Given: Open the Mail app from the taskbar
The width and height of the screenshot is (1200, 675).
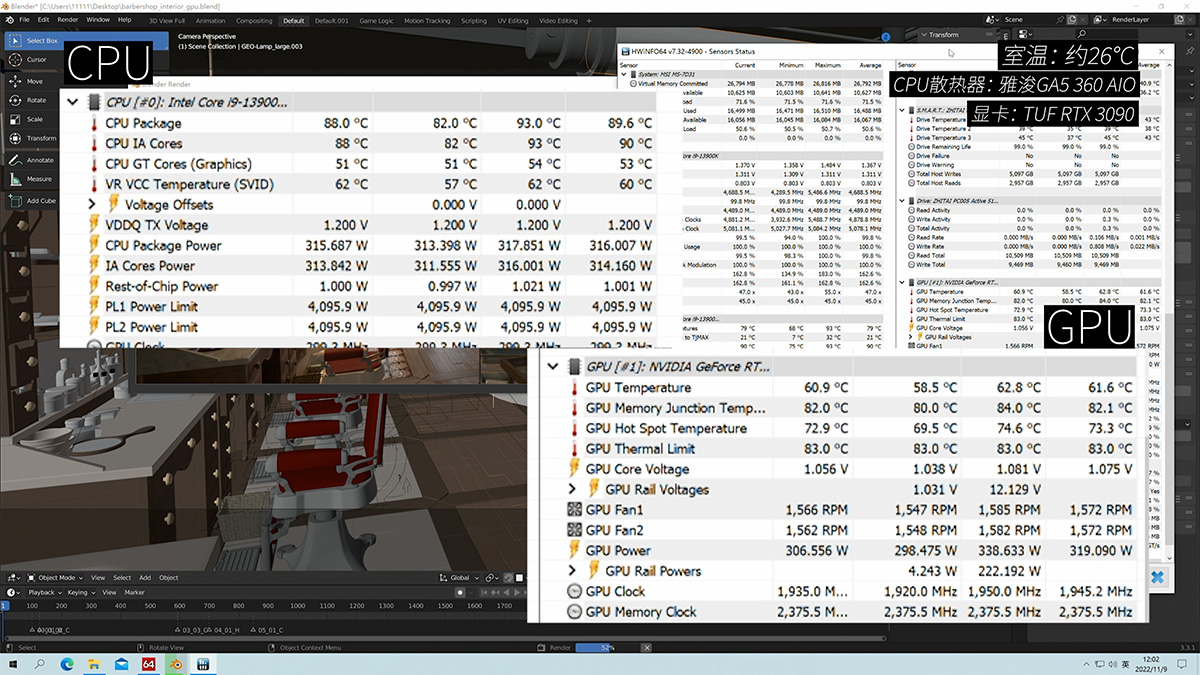Looking at the screenshot, I should coord(122,663).
